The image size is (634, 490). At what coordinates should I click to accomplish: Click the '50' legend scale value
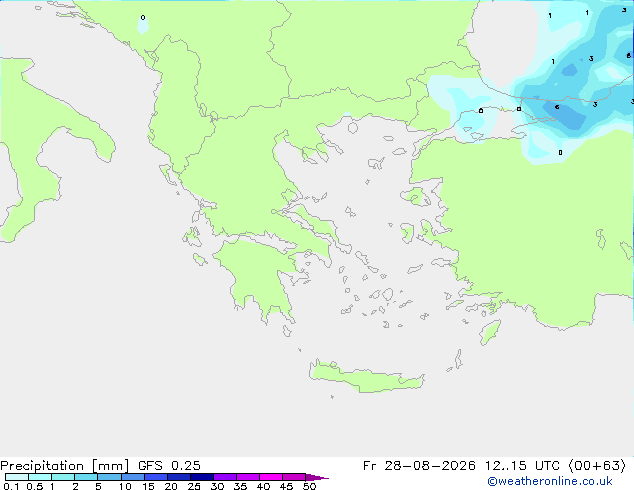(309, 486)
